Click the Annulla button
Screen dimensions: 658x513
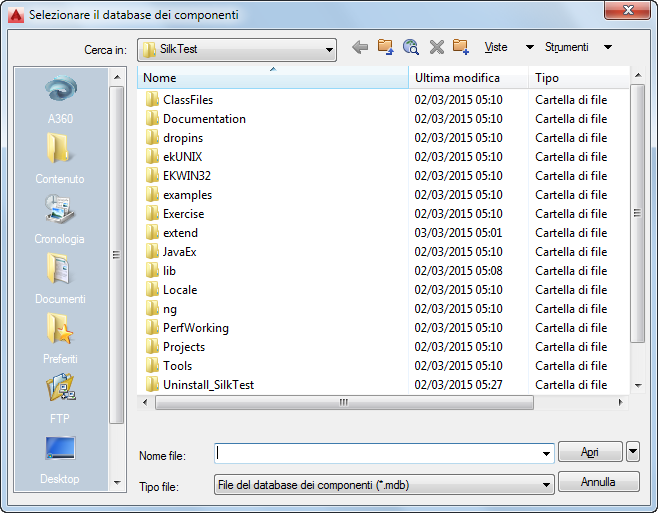point(598,482)
